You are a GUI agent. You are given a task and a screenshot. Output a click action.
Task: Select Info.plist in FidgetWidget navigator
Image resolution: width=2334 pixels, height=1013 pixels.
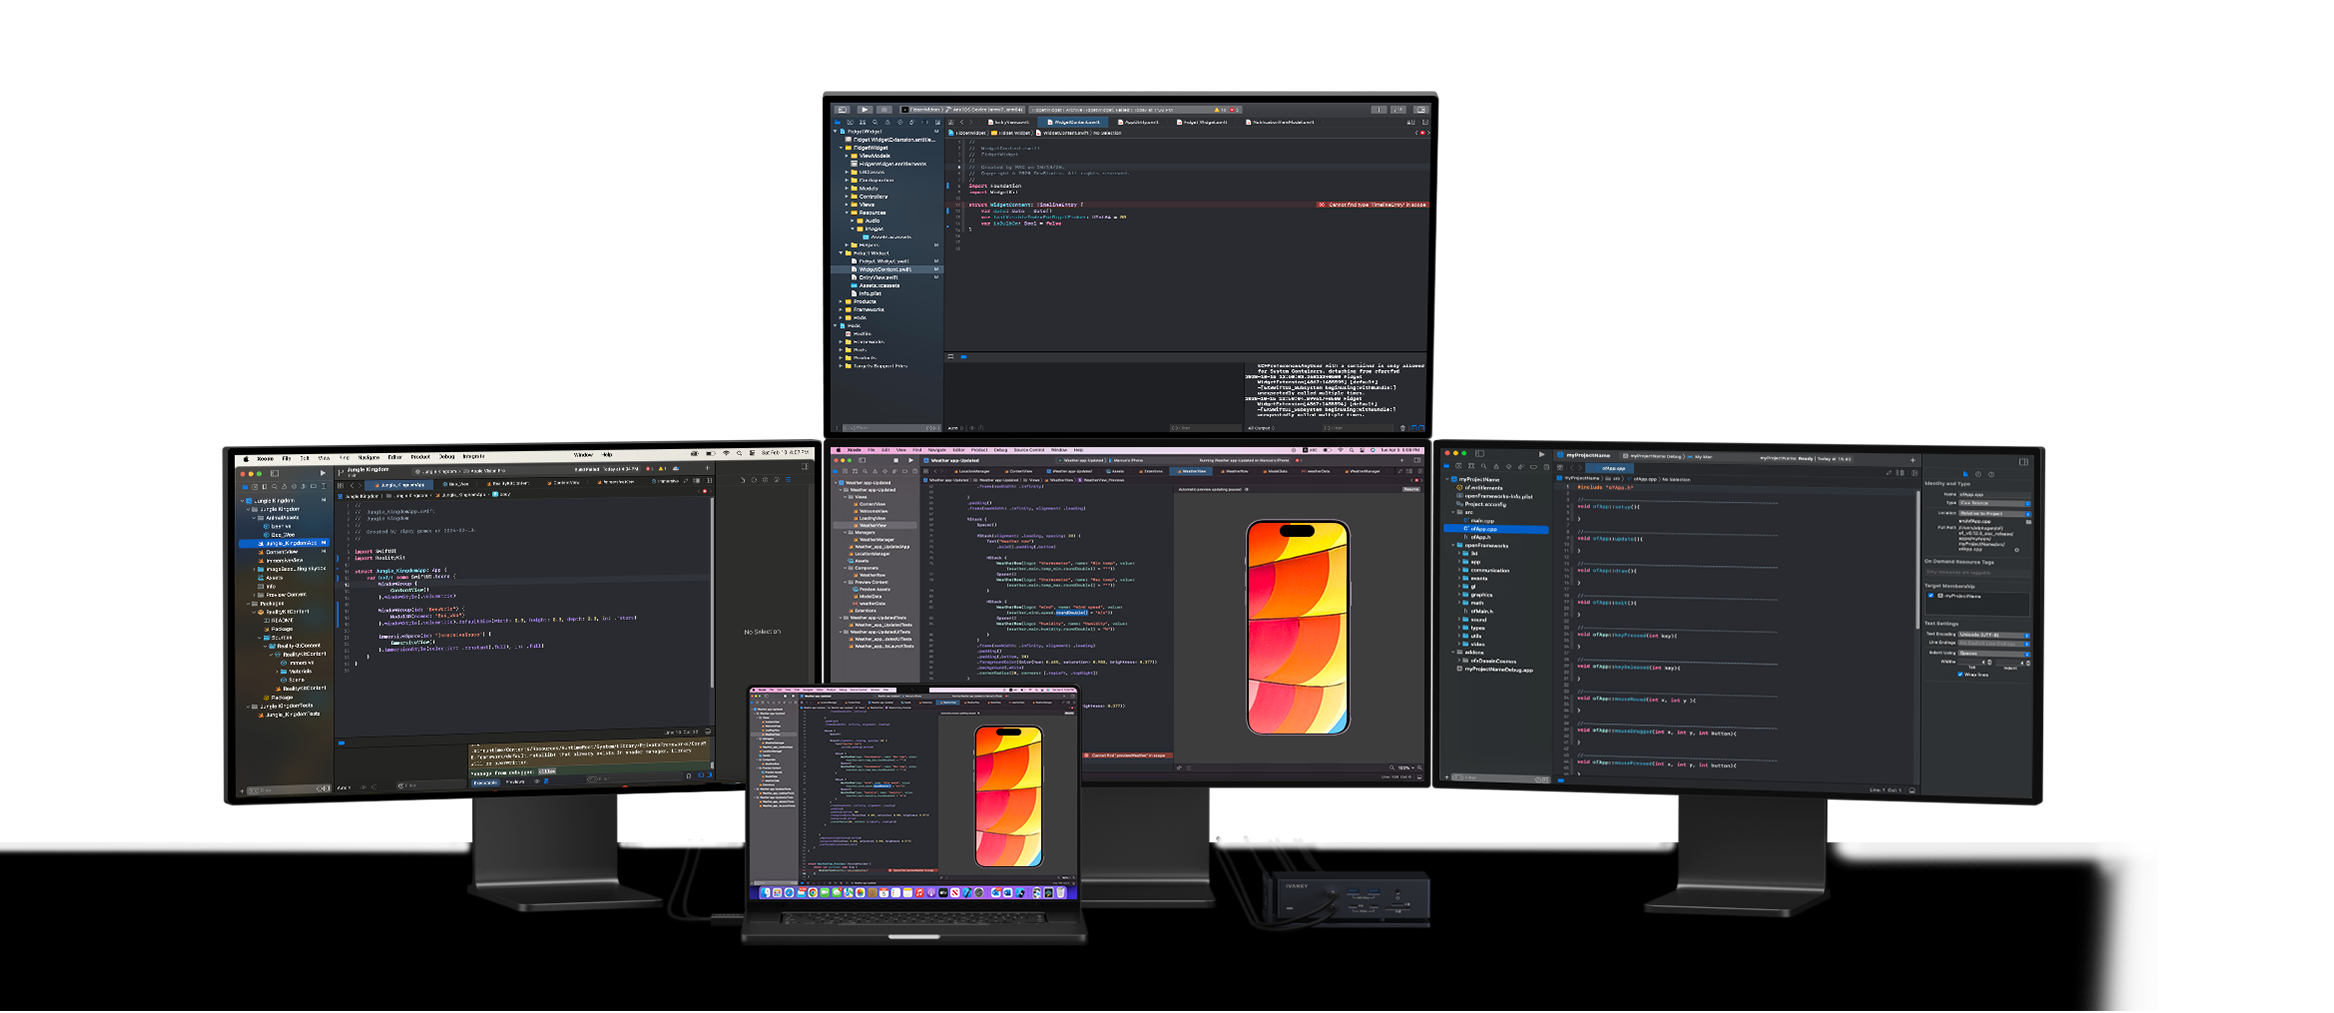pos(870,293)
